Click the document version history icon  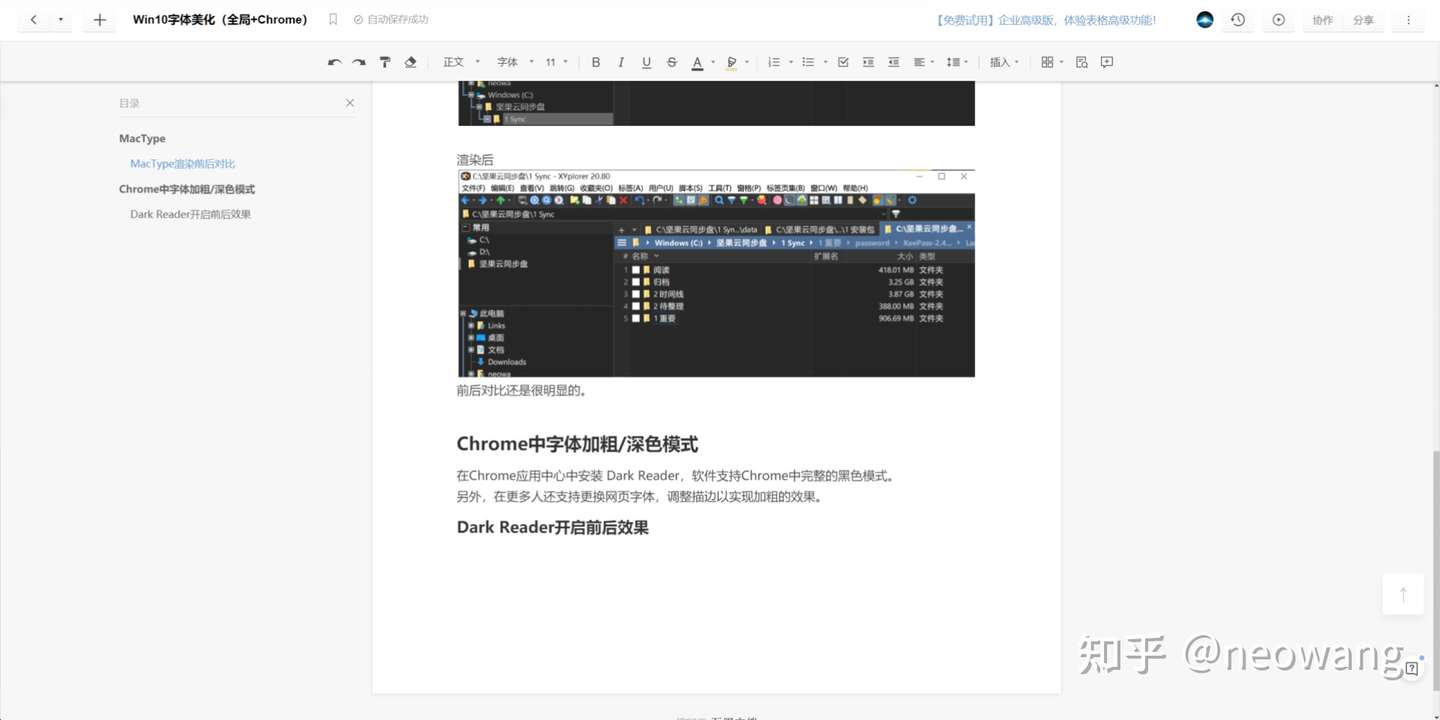click(x=1238, y=20)
